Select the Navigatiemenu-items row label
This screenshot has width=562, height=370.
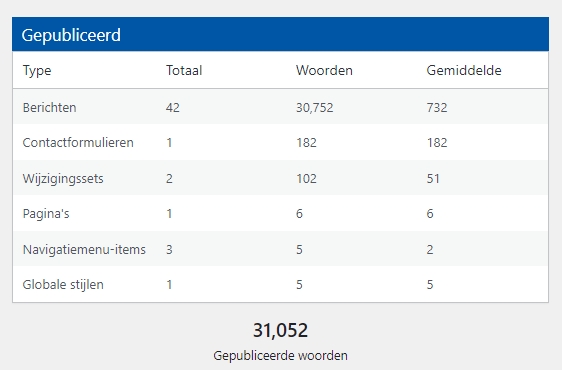pyautogui.click(x=84, y=249)
